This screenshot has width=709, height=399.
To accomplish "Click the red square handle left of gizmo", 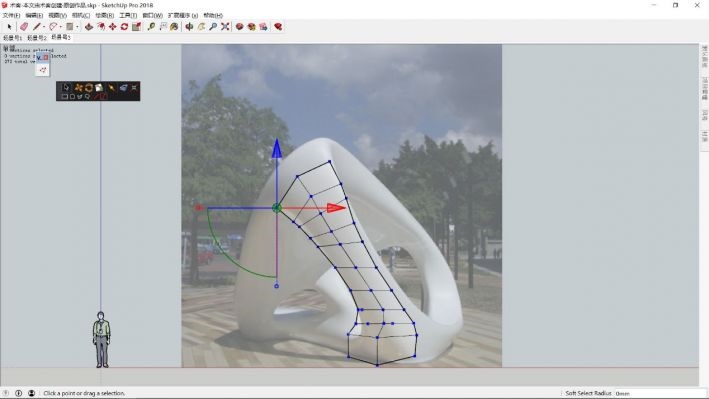I will point(198,208).
